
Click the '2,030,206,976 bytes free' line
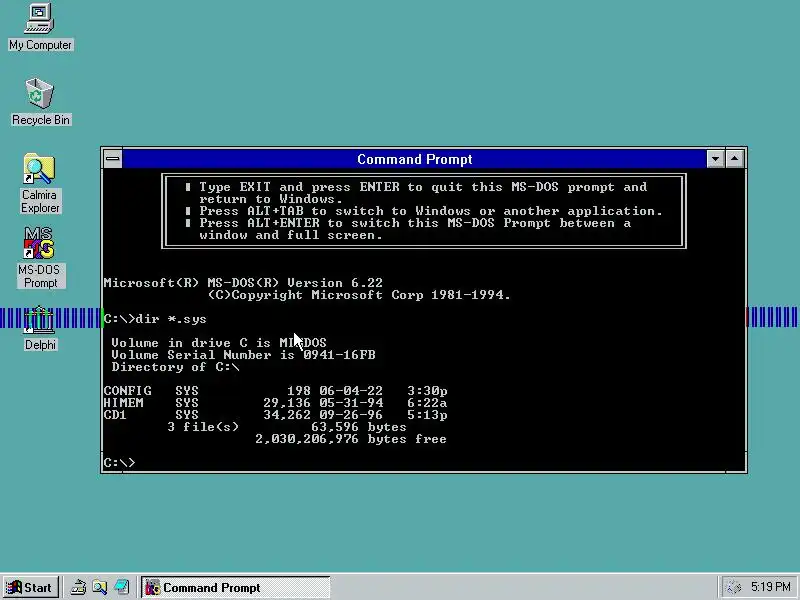tap(351, 439)
